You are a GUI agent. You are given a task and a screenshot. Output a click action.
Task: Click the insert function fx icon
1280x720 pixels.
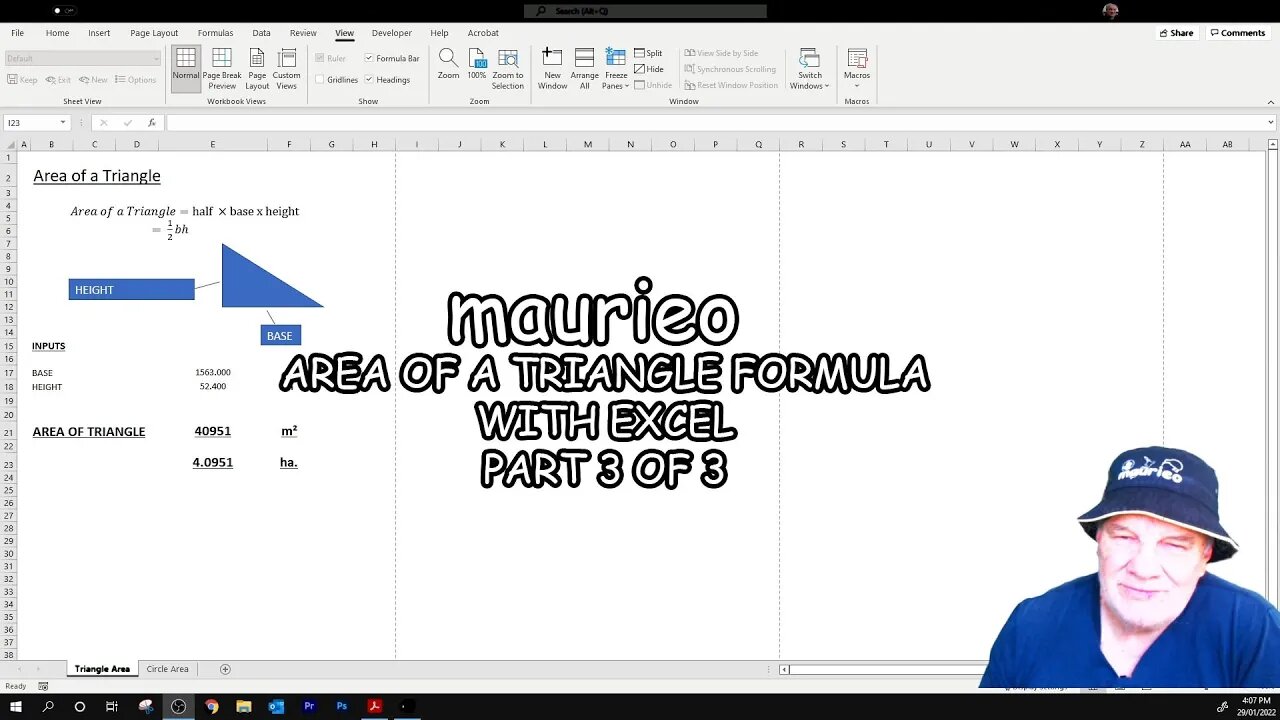pyautogui.click(x=152, y=123)
